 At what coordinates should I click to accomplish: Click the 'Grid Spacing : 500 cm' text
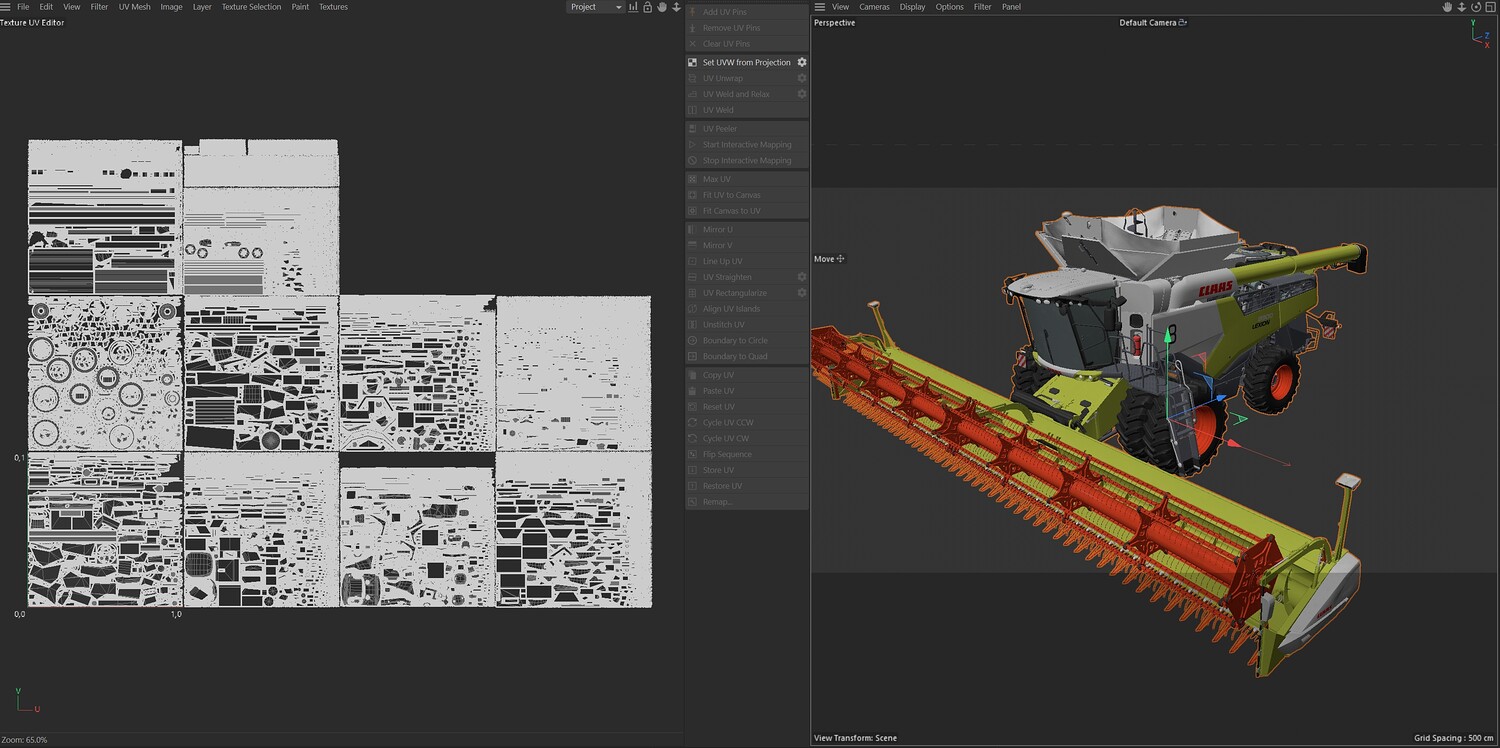tap(1455, 738)
